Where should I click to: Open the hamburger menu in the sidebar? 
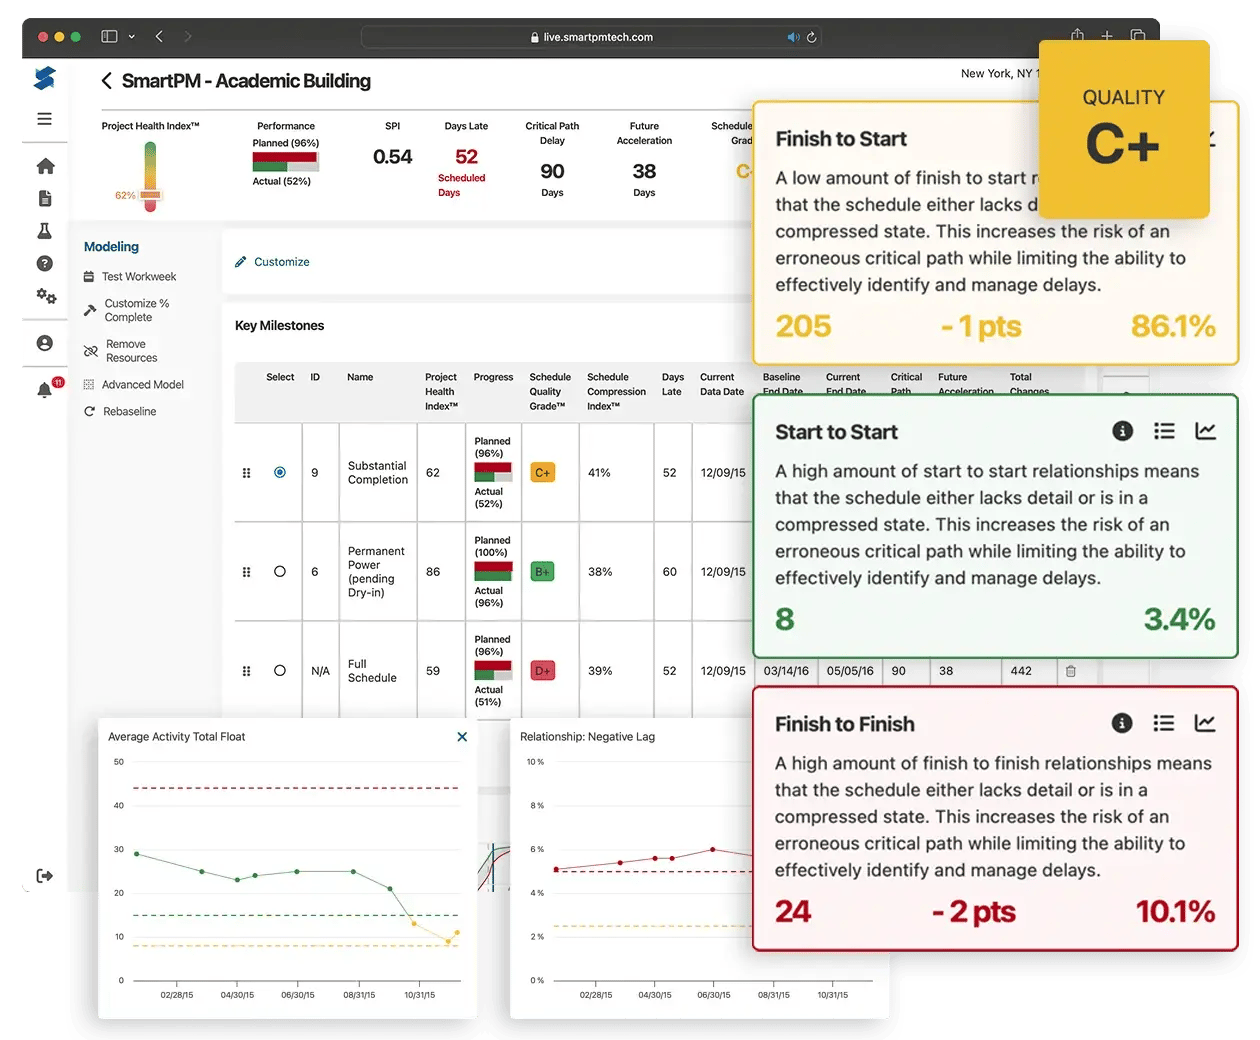[x=44, y=118]
